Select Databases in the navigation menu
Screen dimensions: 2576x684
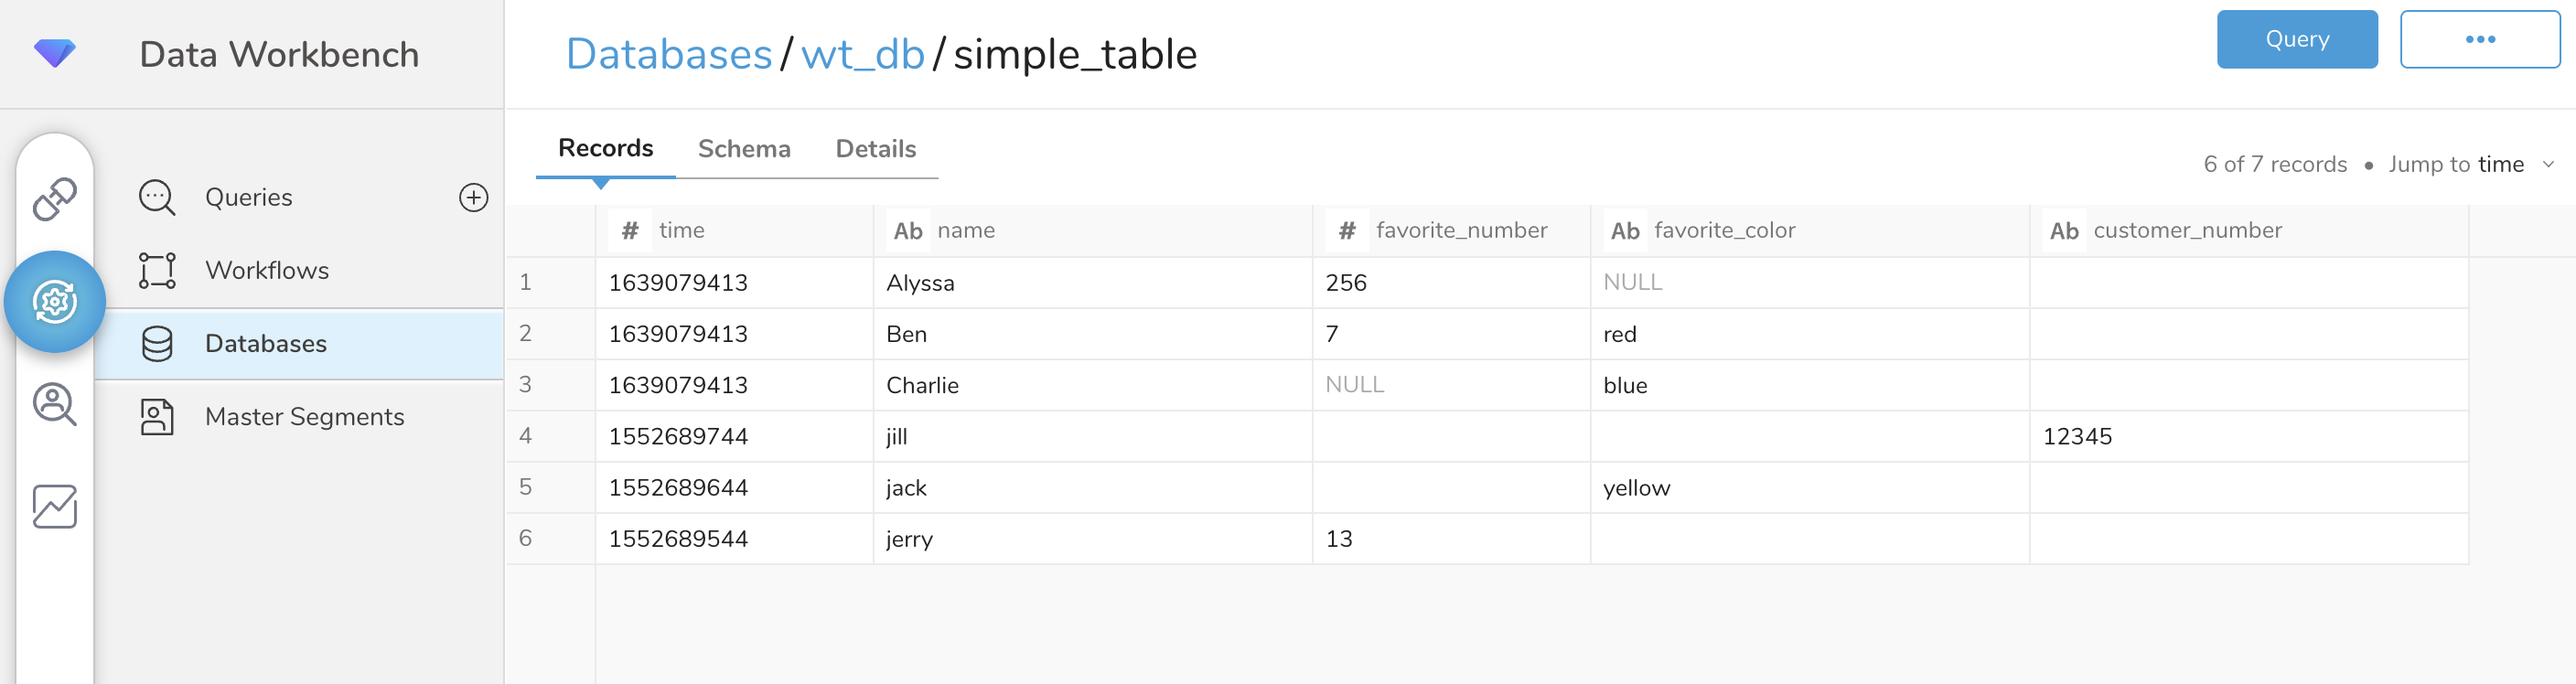tap(265, 344)
